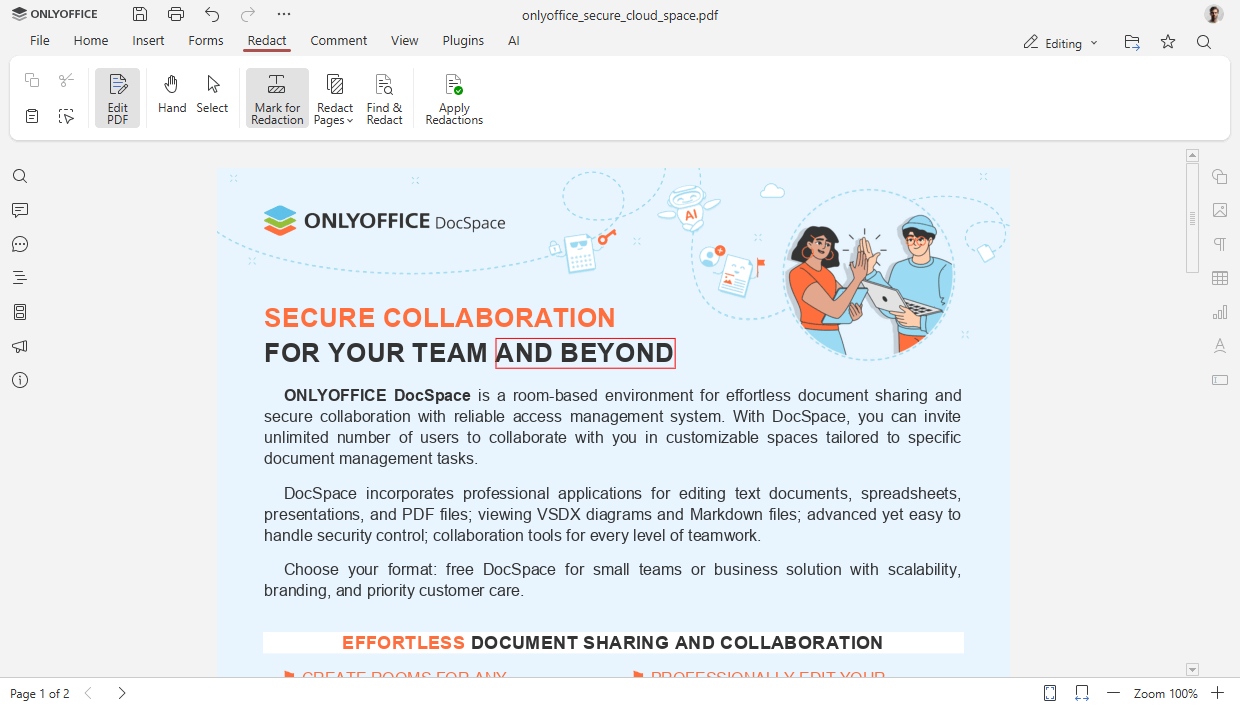
Task: Open the AI ribbon tab
Action: pos(514,41)
